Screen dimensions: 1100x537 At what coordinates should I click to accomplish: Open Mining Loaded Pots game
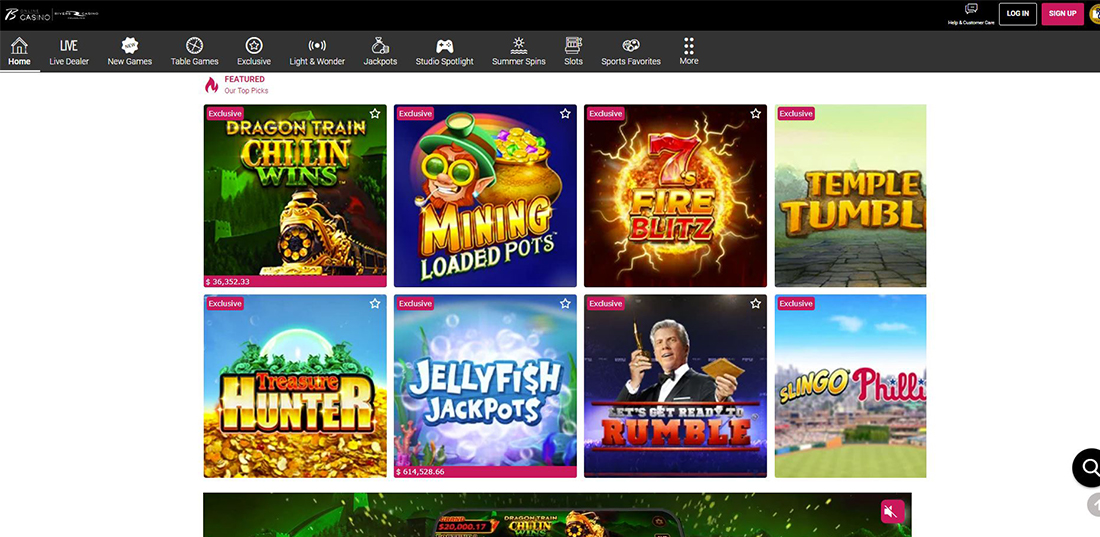[x=485, y=196]
